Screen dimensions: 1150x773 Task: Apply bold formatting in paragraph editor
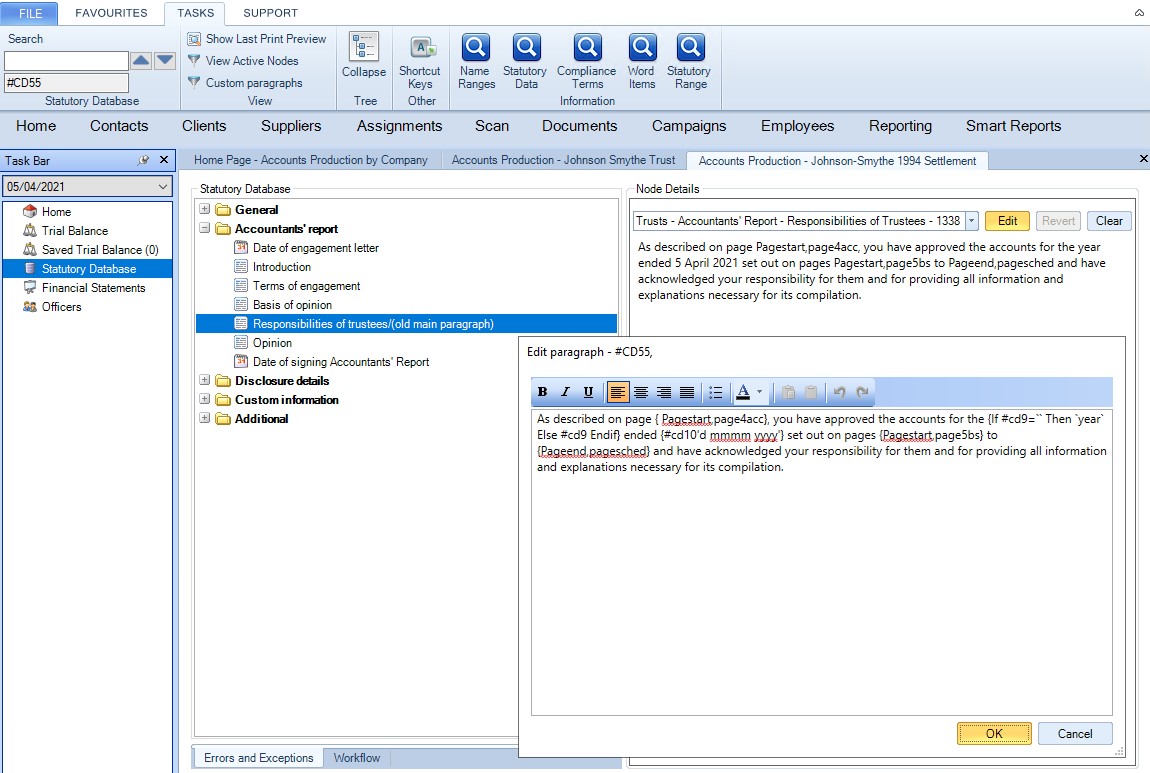click(543, 392)
